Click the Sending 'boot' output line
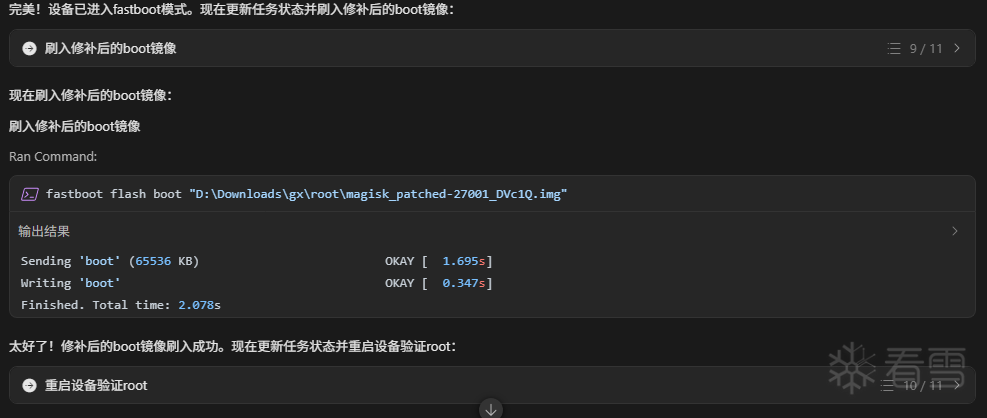987x418 pixels. [110, 261]
